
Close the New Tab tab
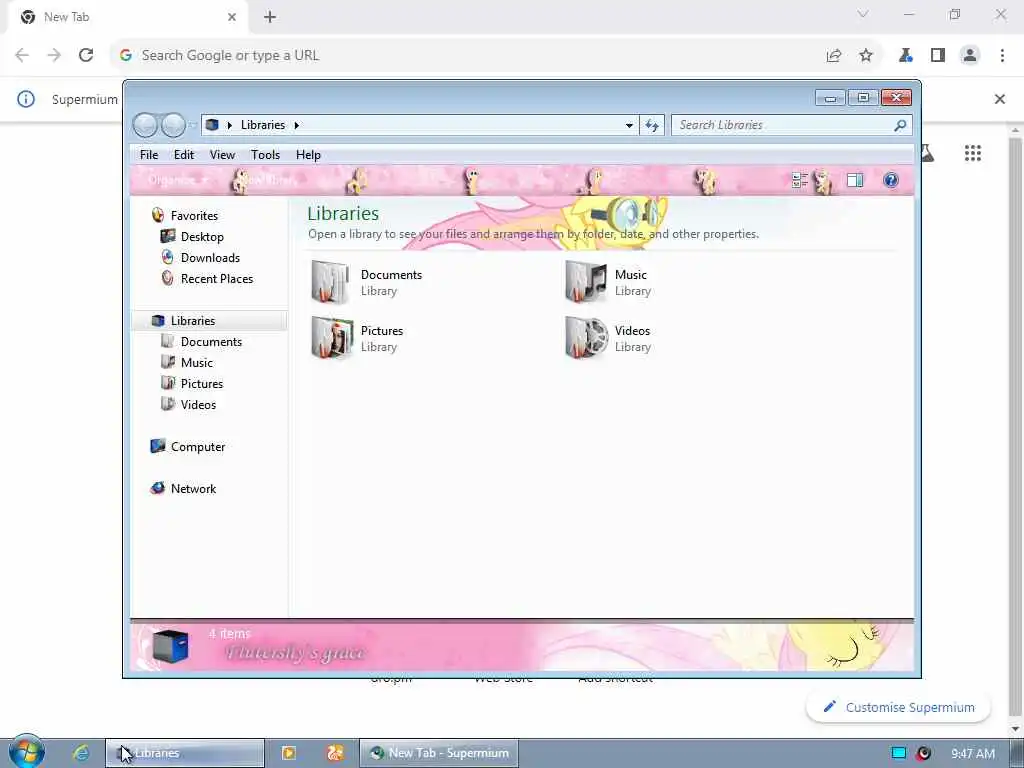tap(232, 17)
